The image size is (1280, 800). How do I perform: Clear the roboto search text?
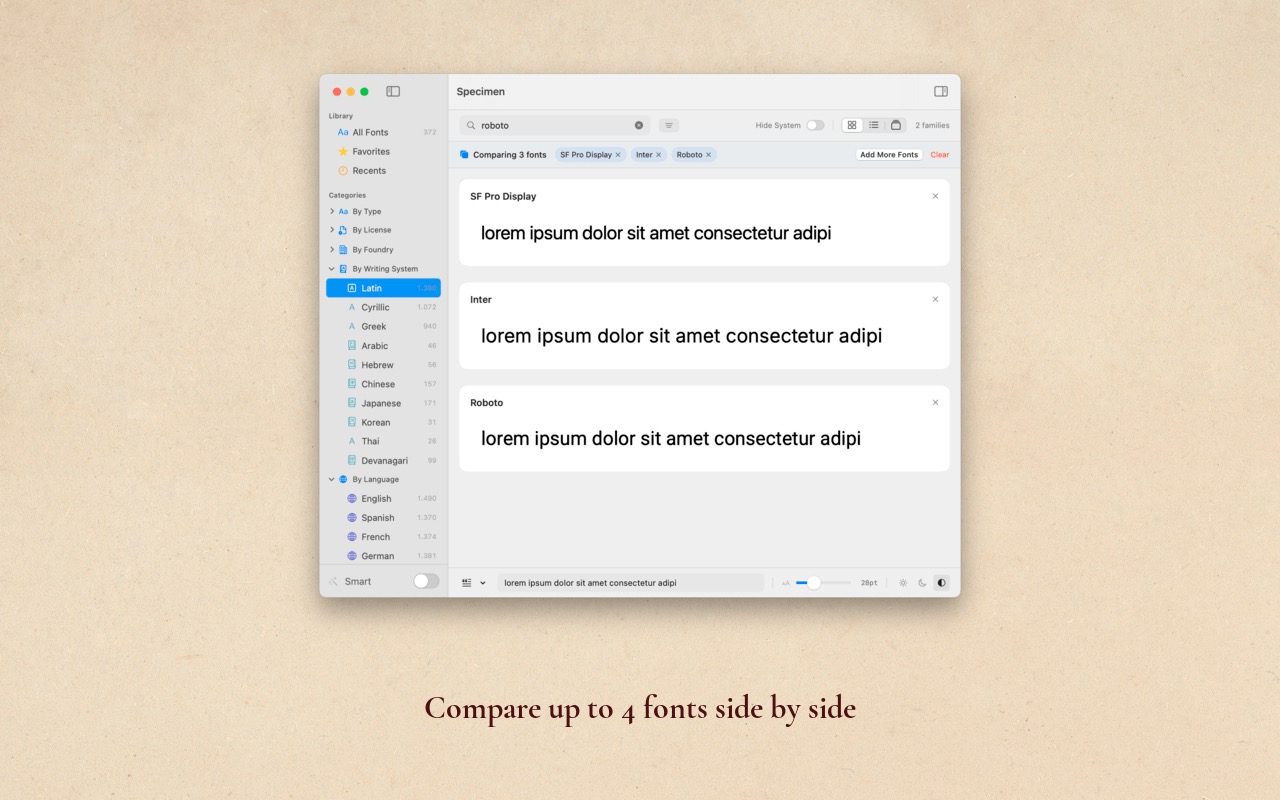[639, 125]
